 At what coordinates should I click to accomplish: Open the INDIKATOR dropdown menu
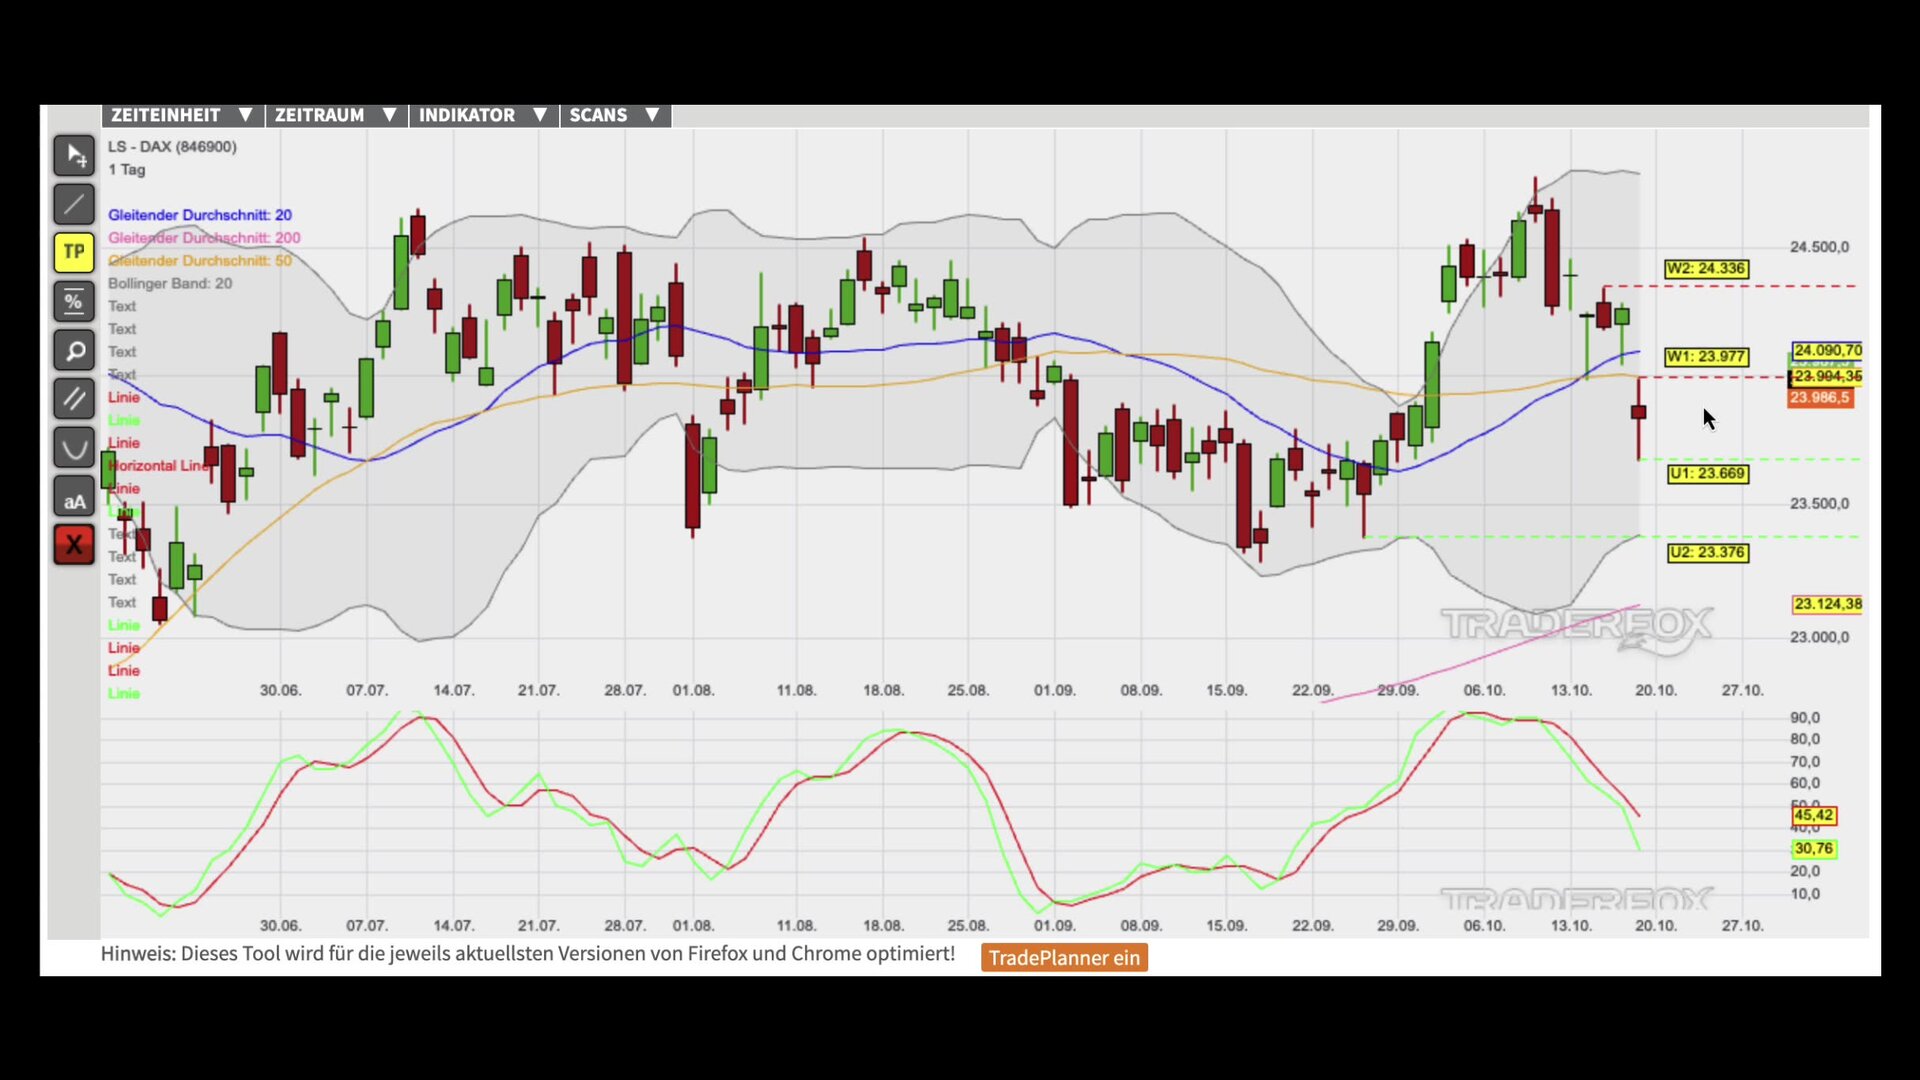point(482,115)
